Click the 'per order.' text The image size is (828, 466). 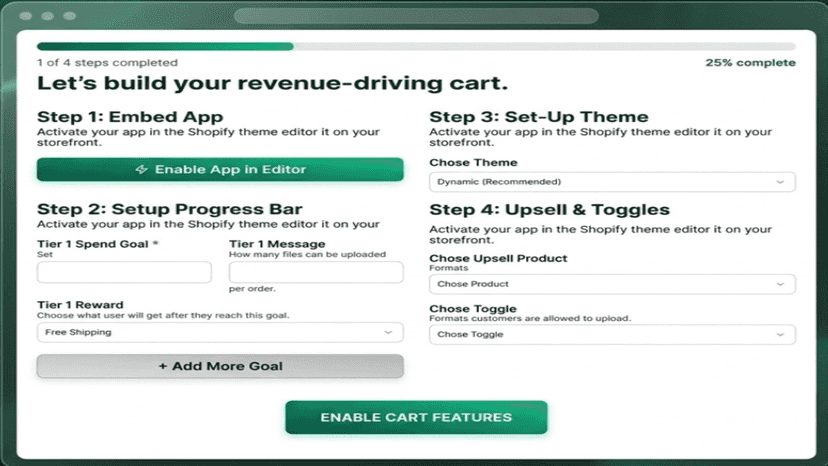[x=252, y=289]
